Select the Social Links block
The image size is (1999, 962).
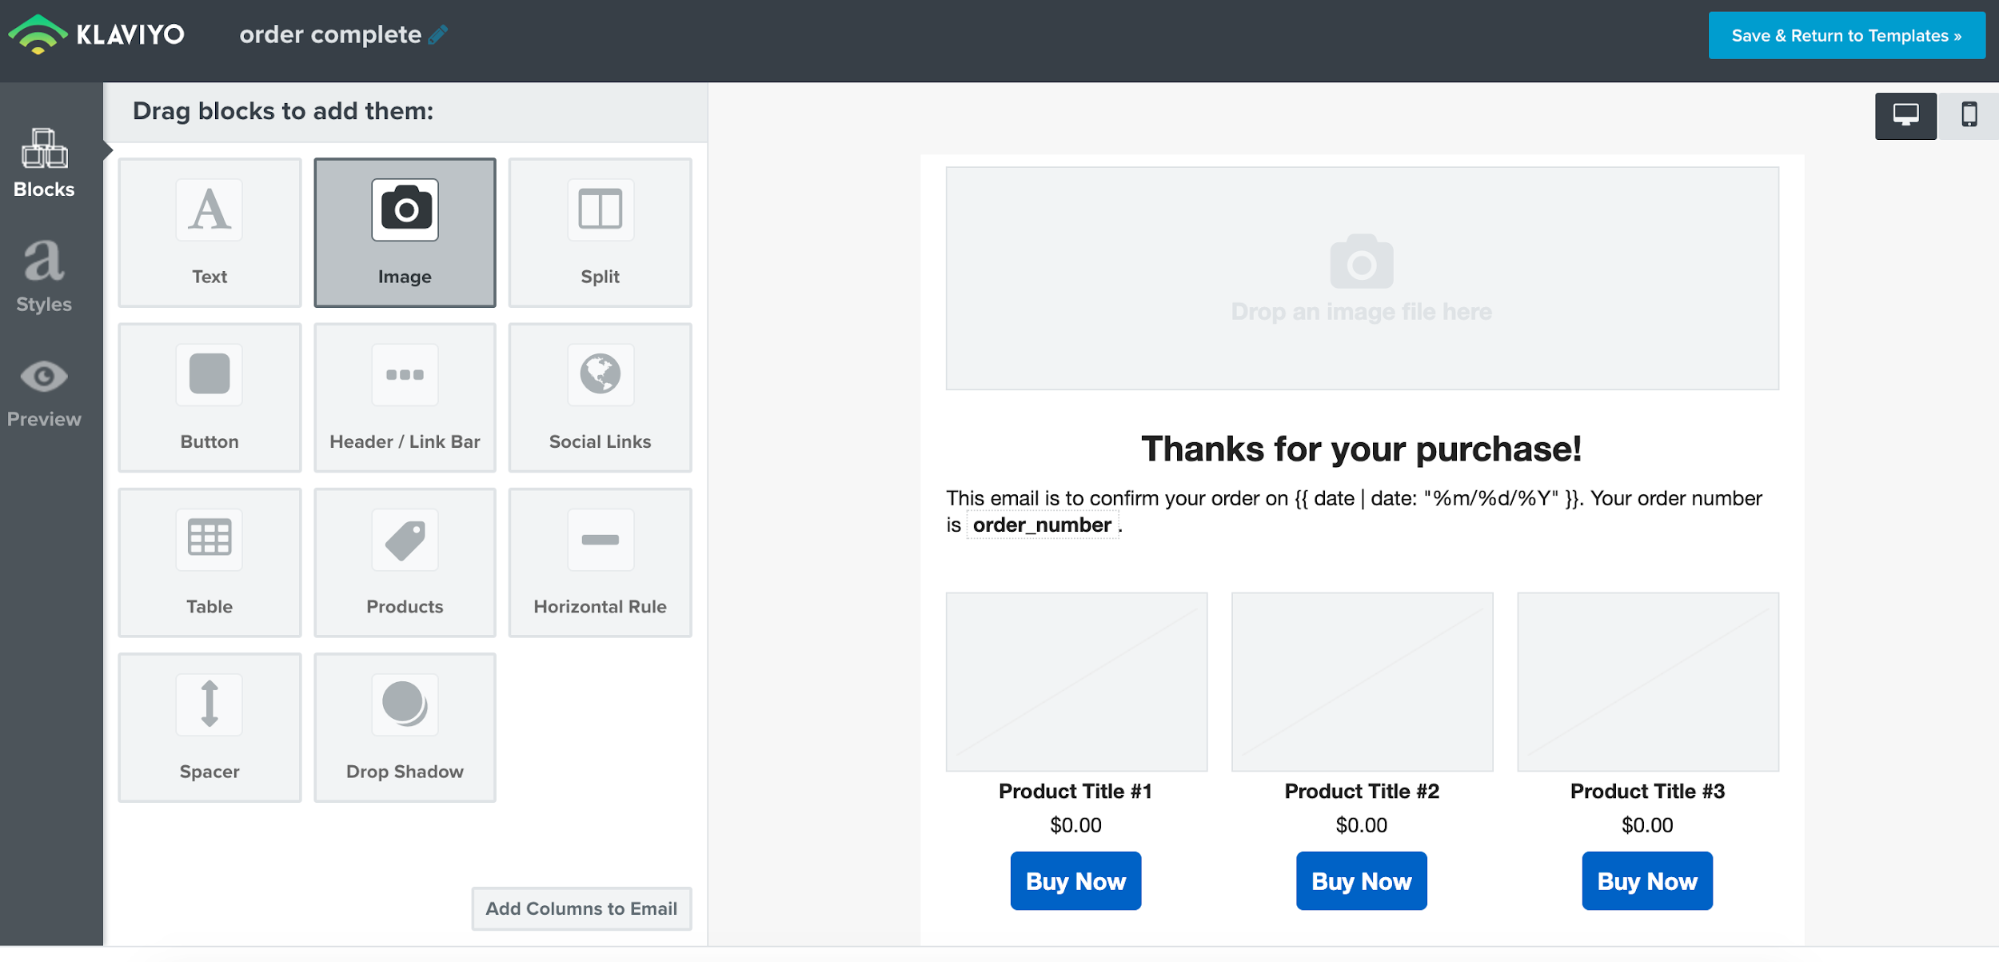(600, 397)
